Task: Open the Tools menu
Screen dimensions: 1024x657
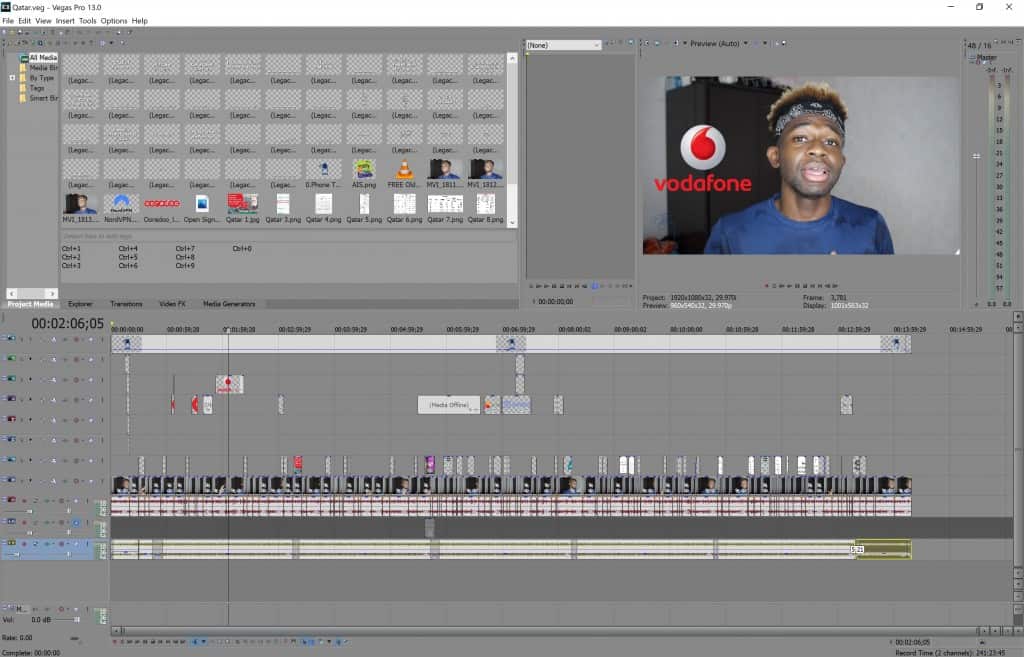Action: (x=88, y=20)
